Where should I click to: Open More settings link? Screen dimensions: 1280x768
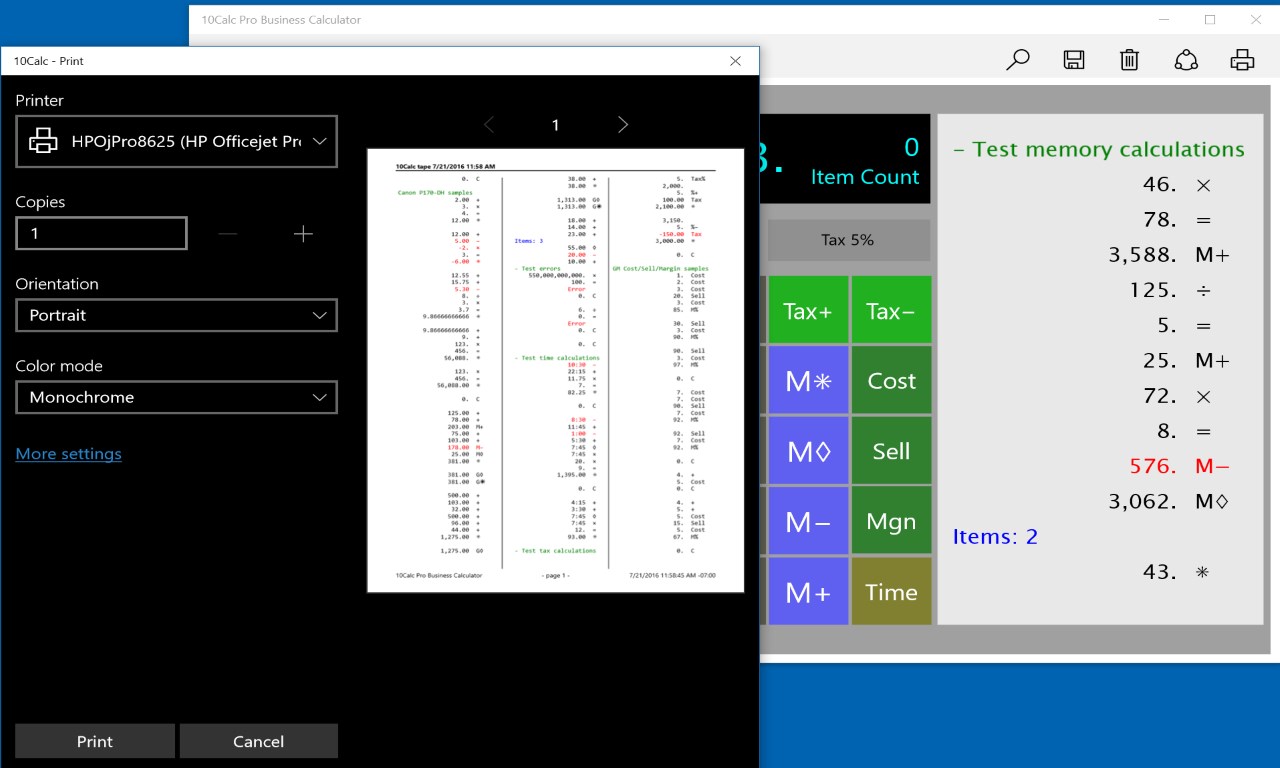[x=68, y=453]
